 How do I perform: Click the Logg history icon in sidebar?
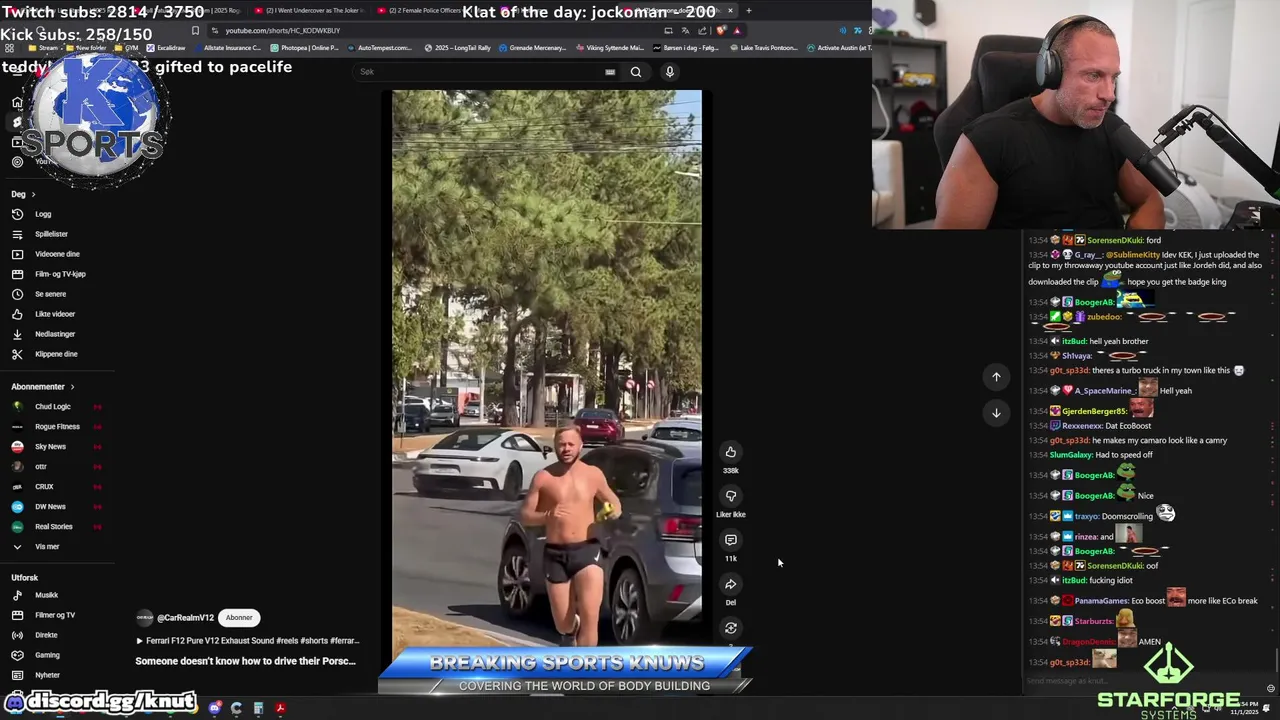point(17,214)
